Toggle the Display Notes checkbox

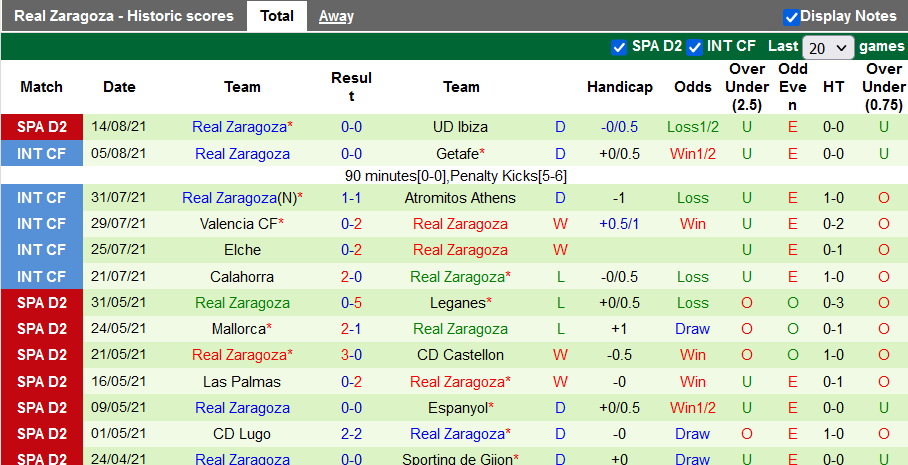(x=791, y=17)
